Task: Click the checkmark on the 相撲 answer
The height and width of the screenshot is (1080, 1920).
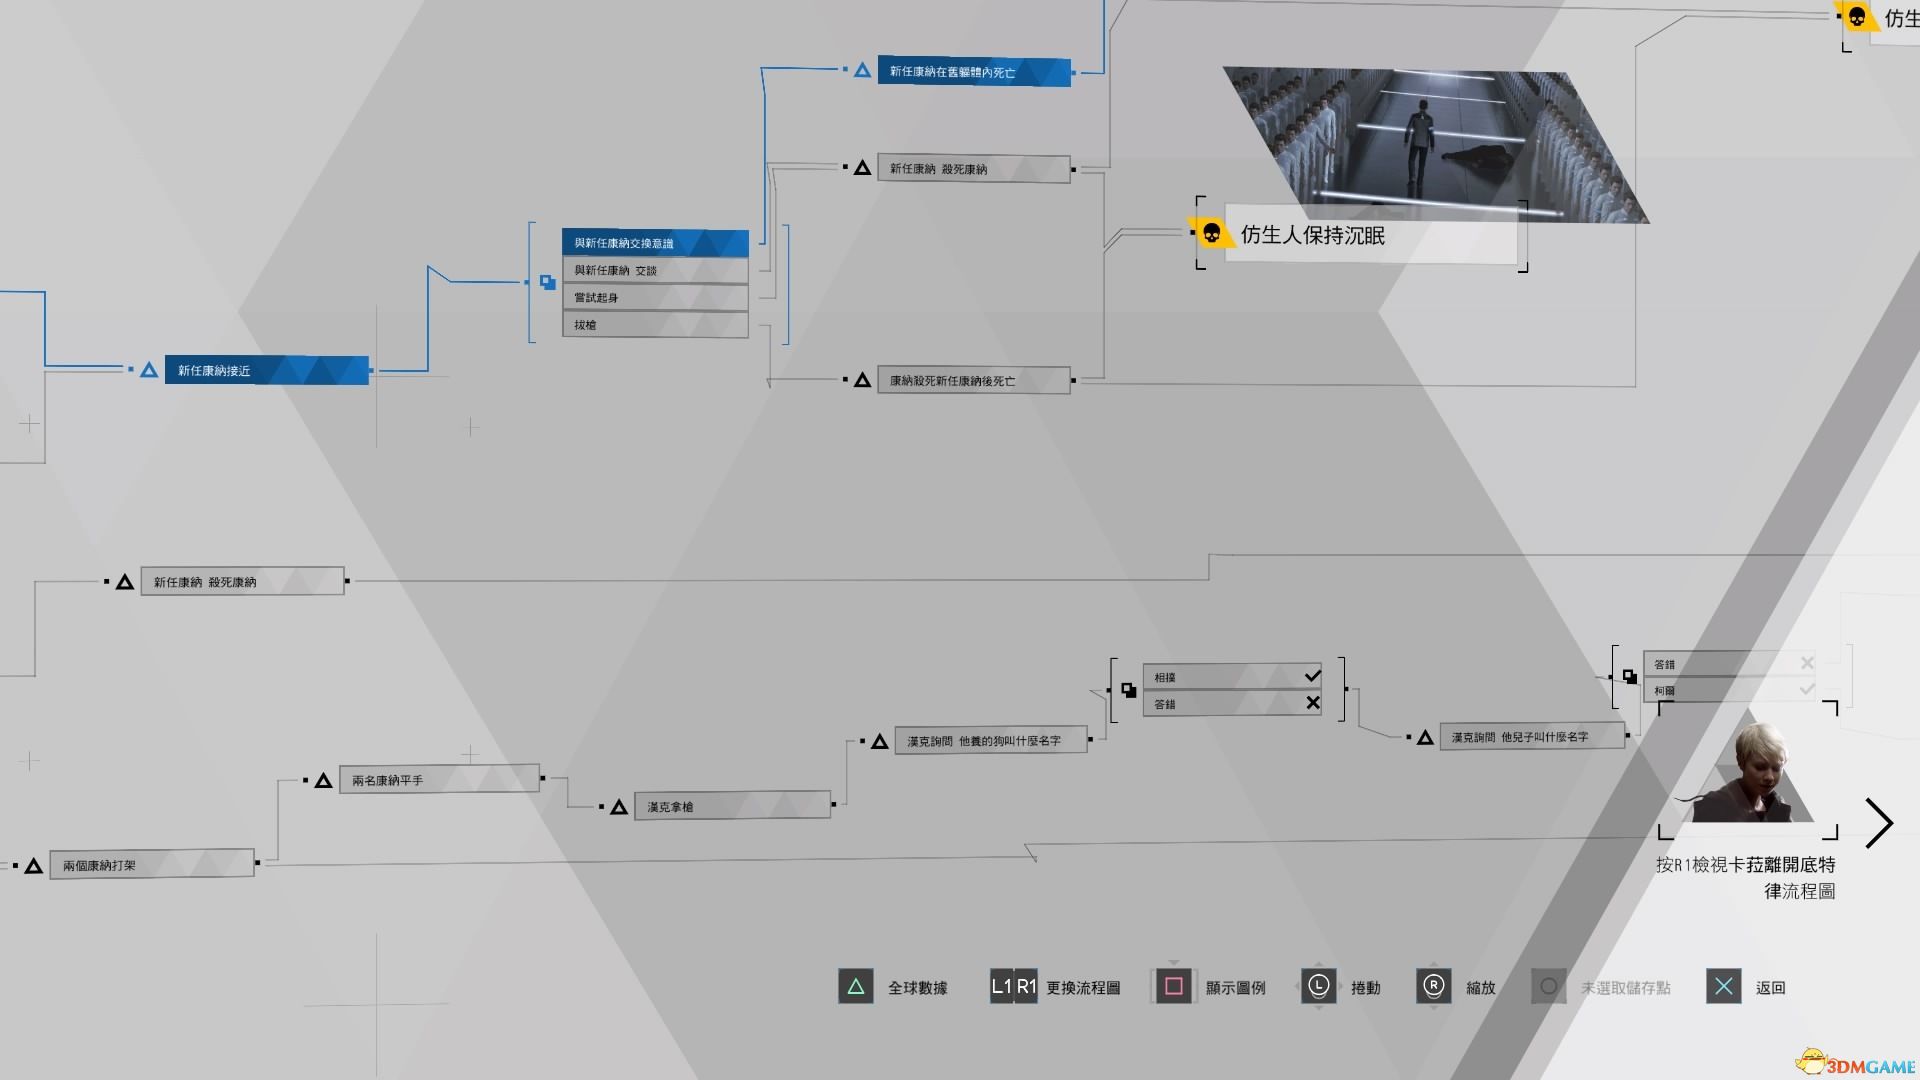Action: [1312, 676]
